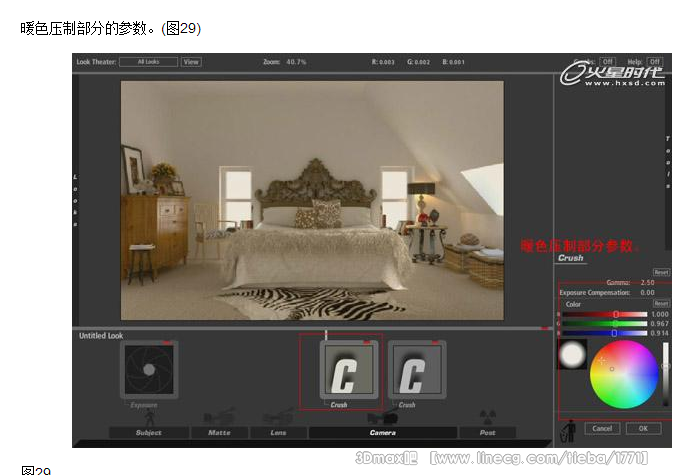Click the green value 0.967

660,324
